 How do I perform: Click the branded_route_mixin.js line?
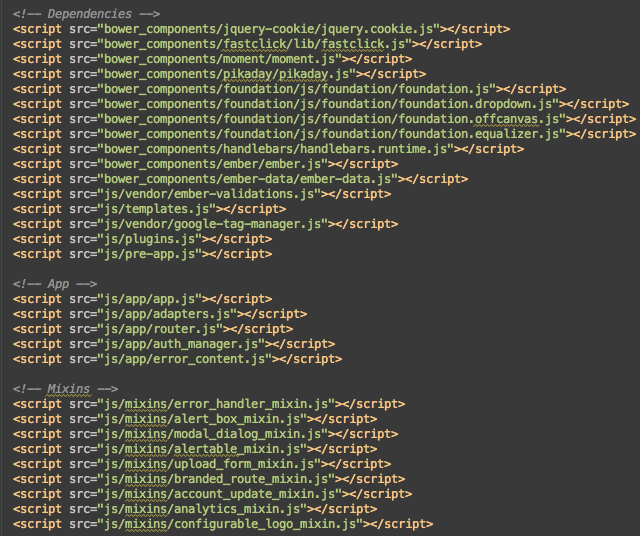[x=209, y=479]
